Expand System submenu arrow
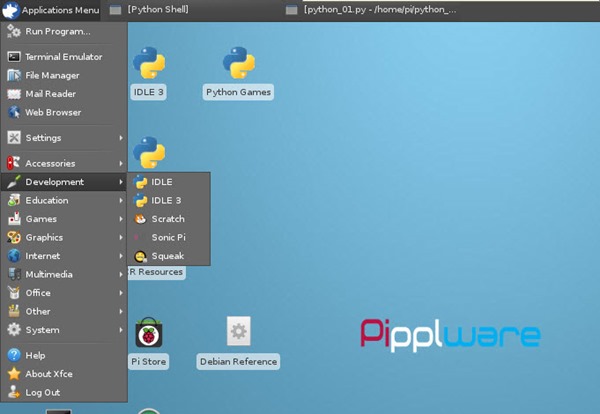Image resolution: width=600 pixels, height=414 pixels. pos(121,330)
